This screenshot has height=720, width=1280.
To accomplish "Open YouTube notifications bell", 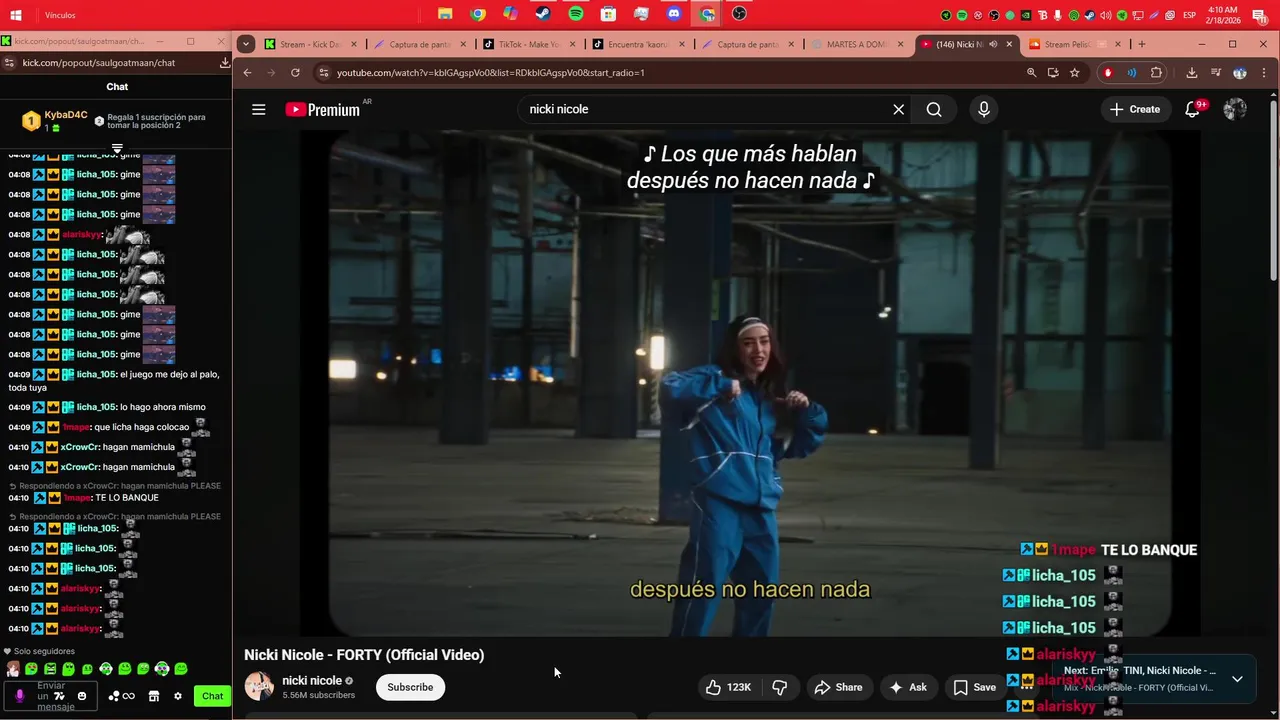I will [x=1192, y=110].
